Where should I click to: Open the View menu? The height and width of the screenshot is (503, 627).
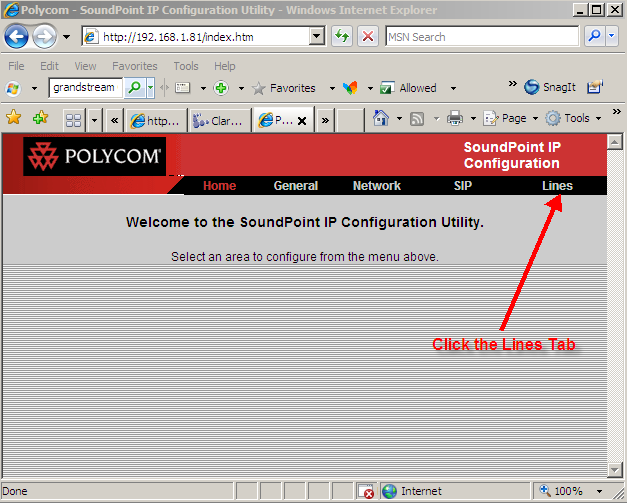[x=85, y=66]
